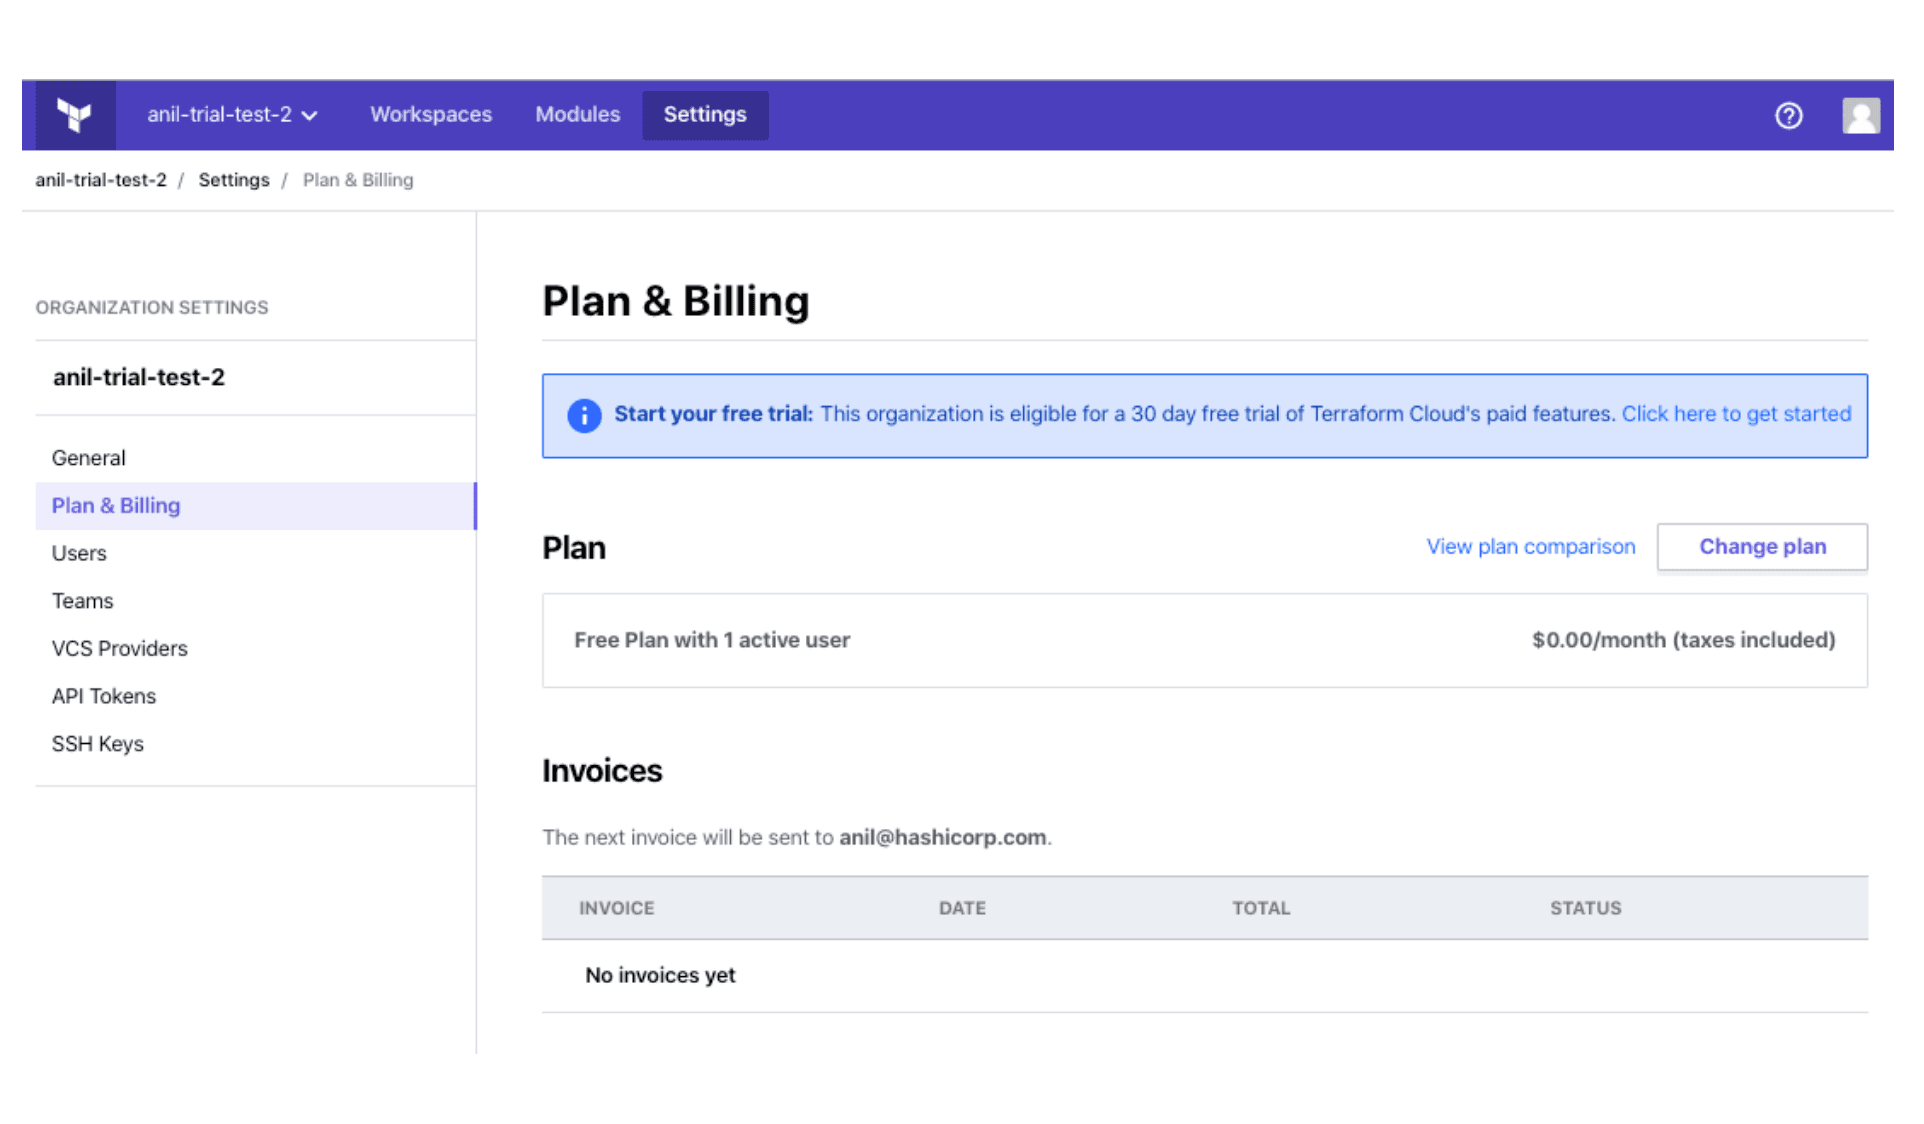Viewport: 1924px width, 1124px height.
Task: Switch to the Settings tab
Action: (x=704, y=114)
